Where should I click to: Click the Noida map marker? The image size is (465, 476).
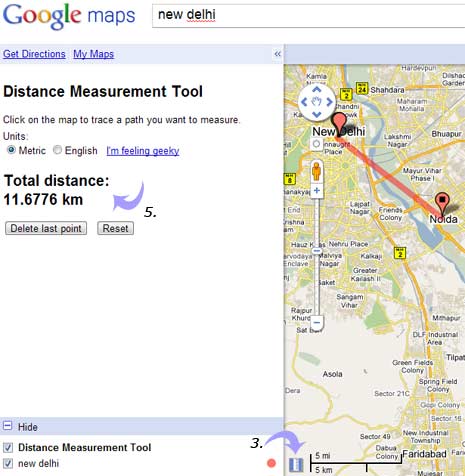point(442,203)
